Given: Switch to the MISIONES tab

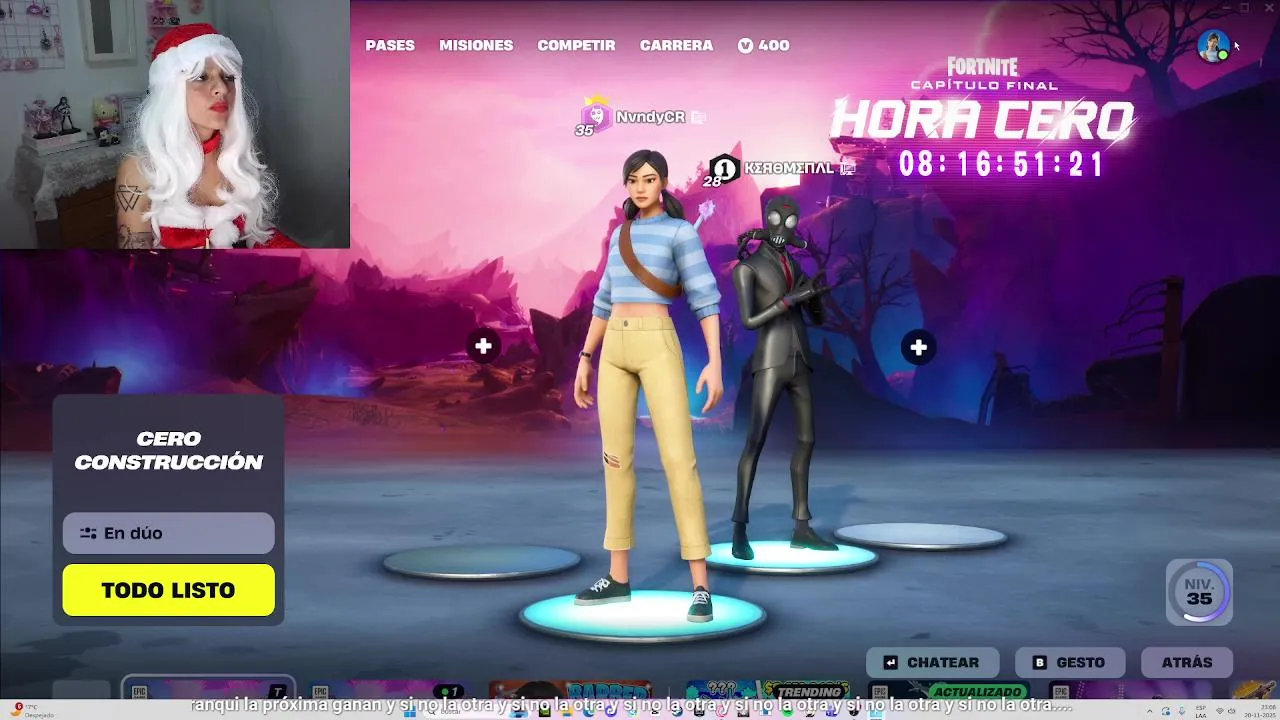Looking at the screenshot, I should tap(476, 45).
